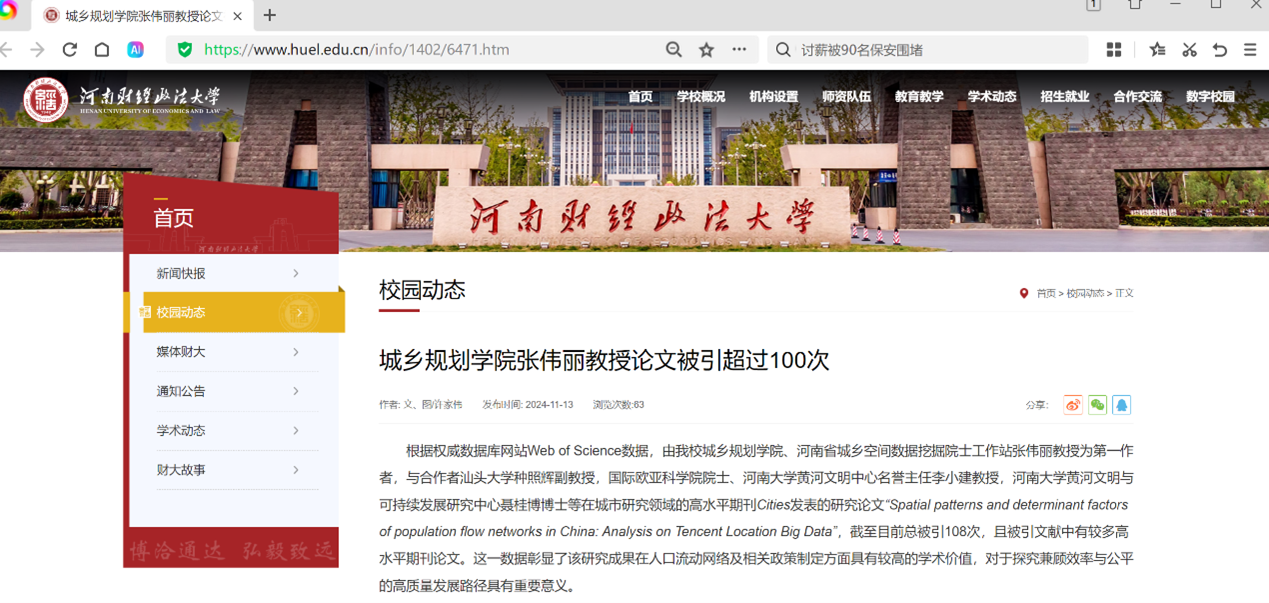
Task: Expand the 新闻快报 sidebar arrow
Action: tap(296, 273)
